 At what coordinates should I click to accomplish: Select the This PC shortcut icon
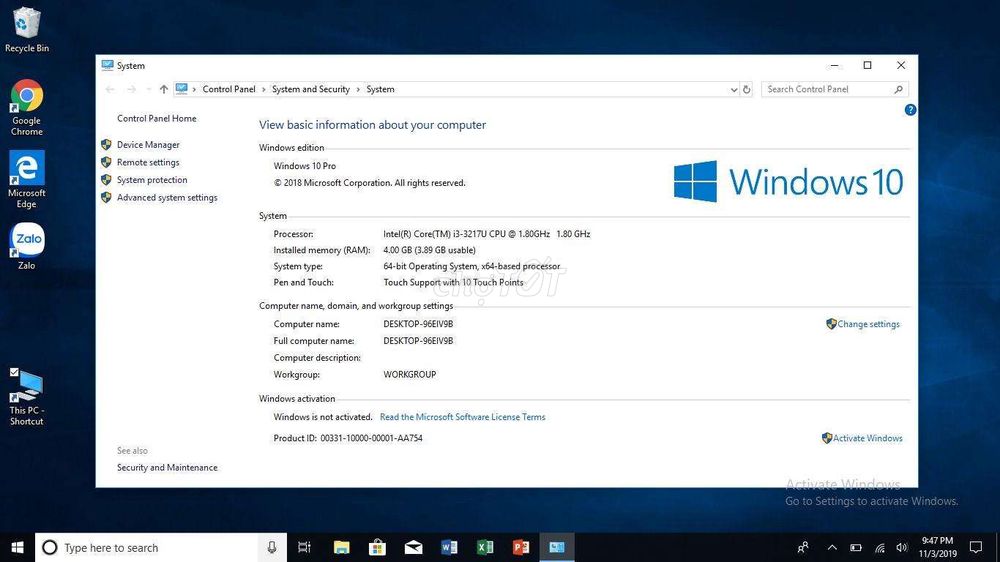click(26, 396)
